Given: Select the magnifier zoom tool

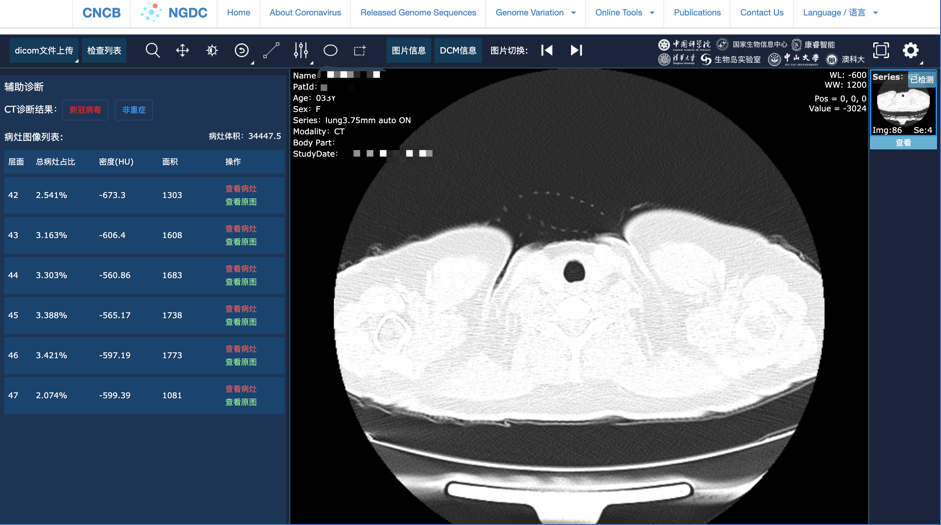Looking at the screenshot, I should 153,50.
